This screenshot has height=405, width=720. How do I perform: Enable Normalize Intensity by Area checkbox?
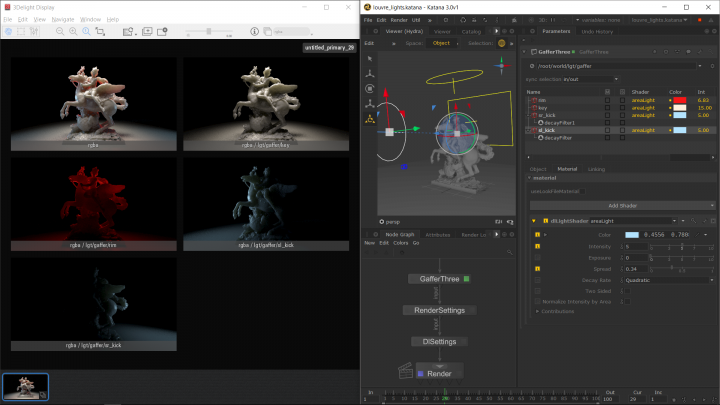pos(626,302)
